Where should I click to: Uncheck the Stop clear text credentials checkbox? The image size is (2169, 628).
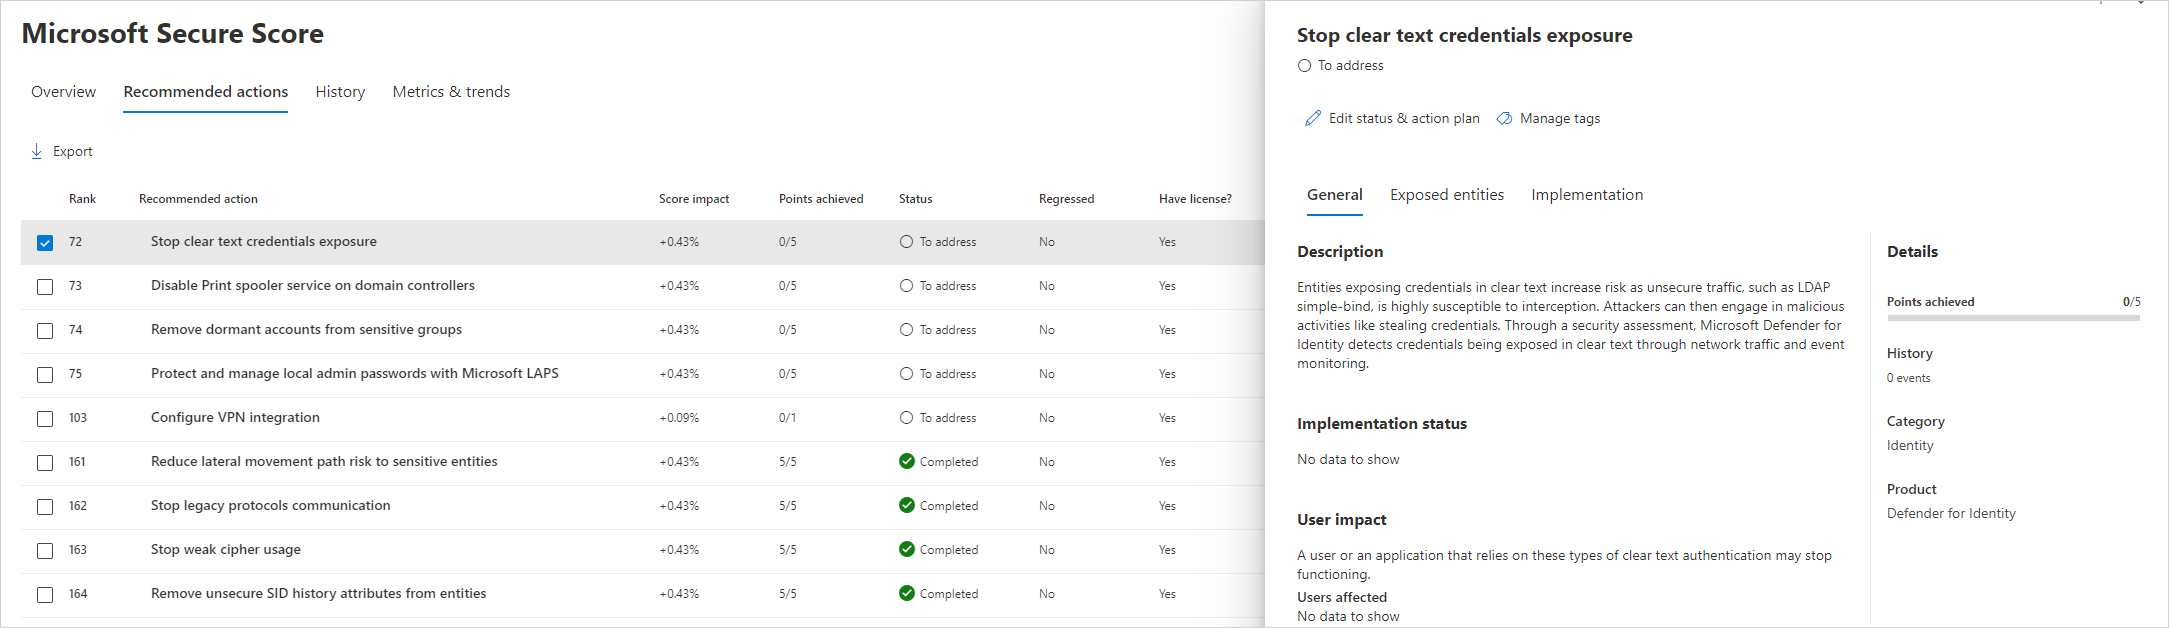(x=45, y=243)
